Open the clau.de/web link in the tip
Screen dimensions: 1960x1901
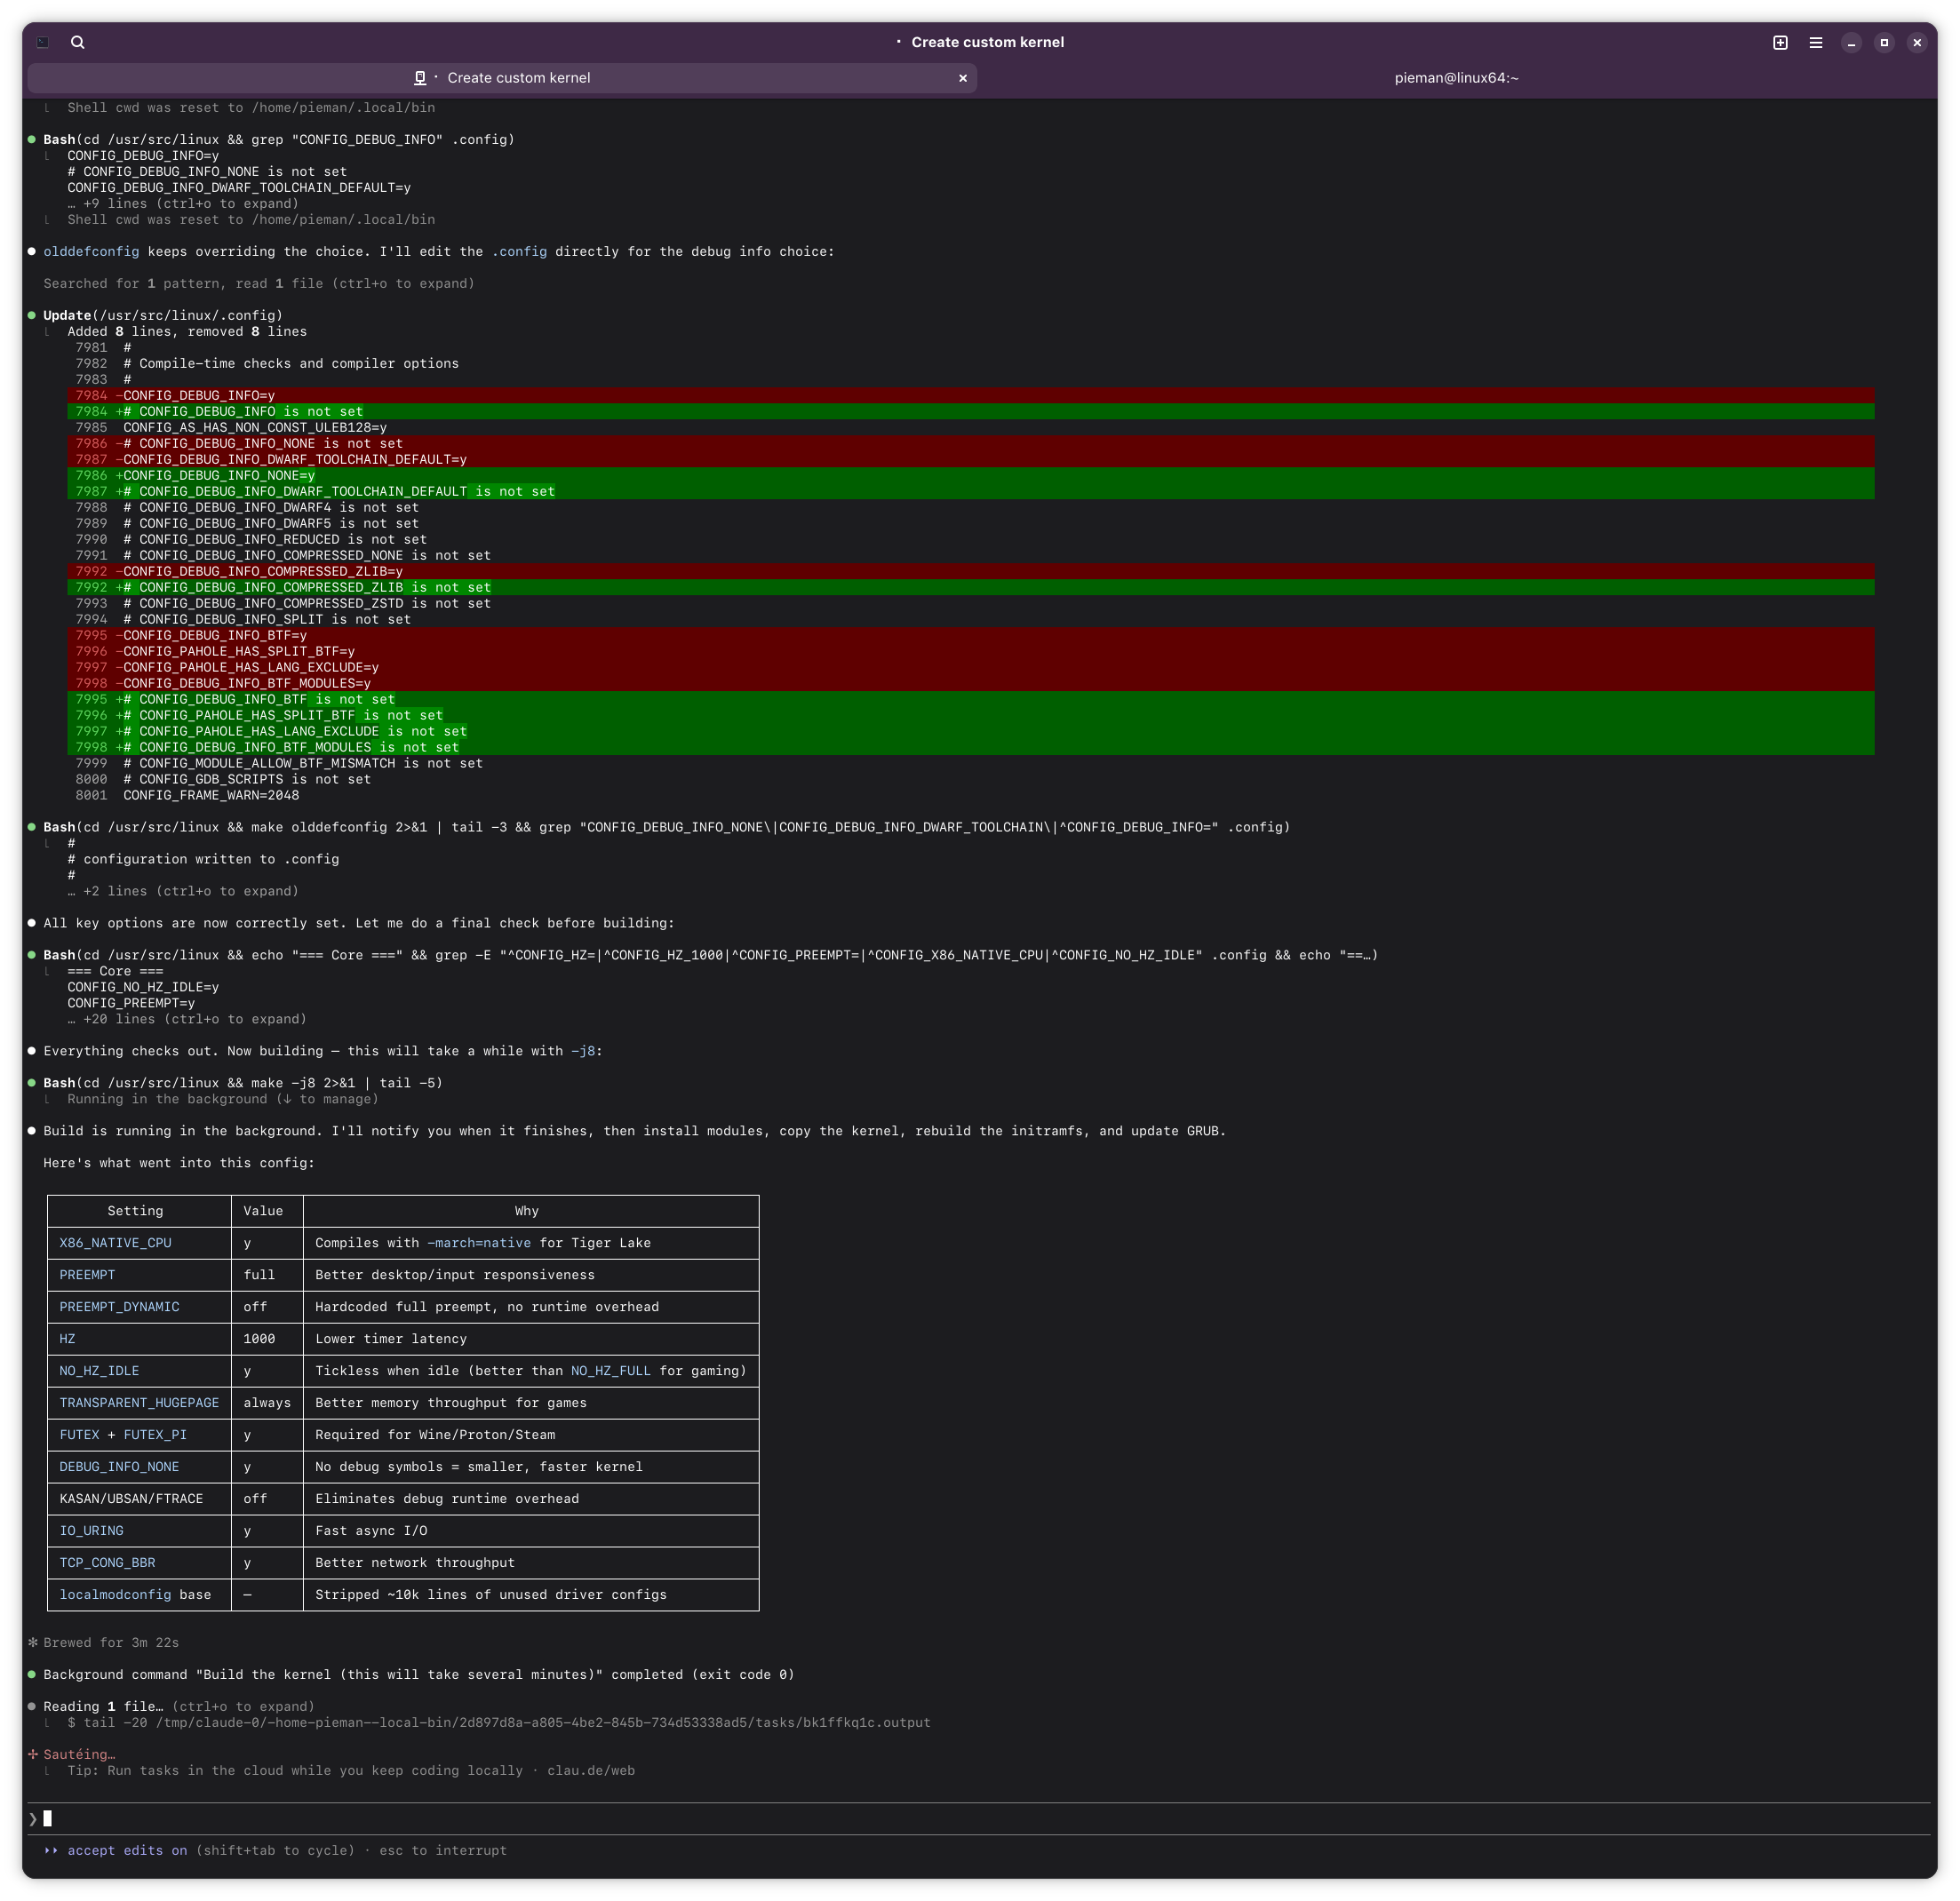(x=590, y=1770)
